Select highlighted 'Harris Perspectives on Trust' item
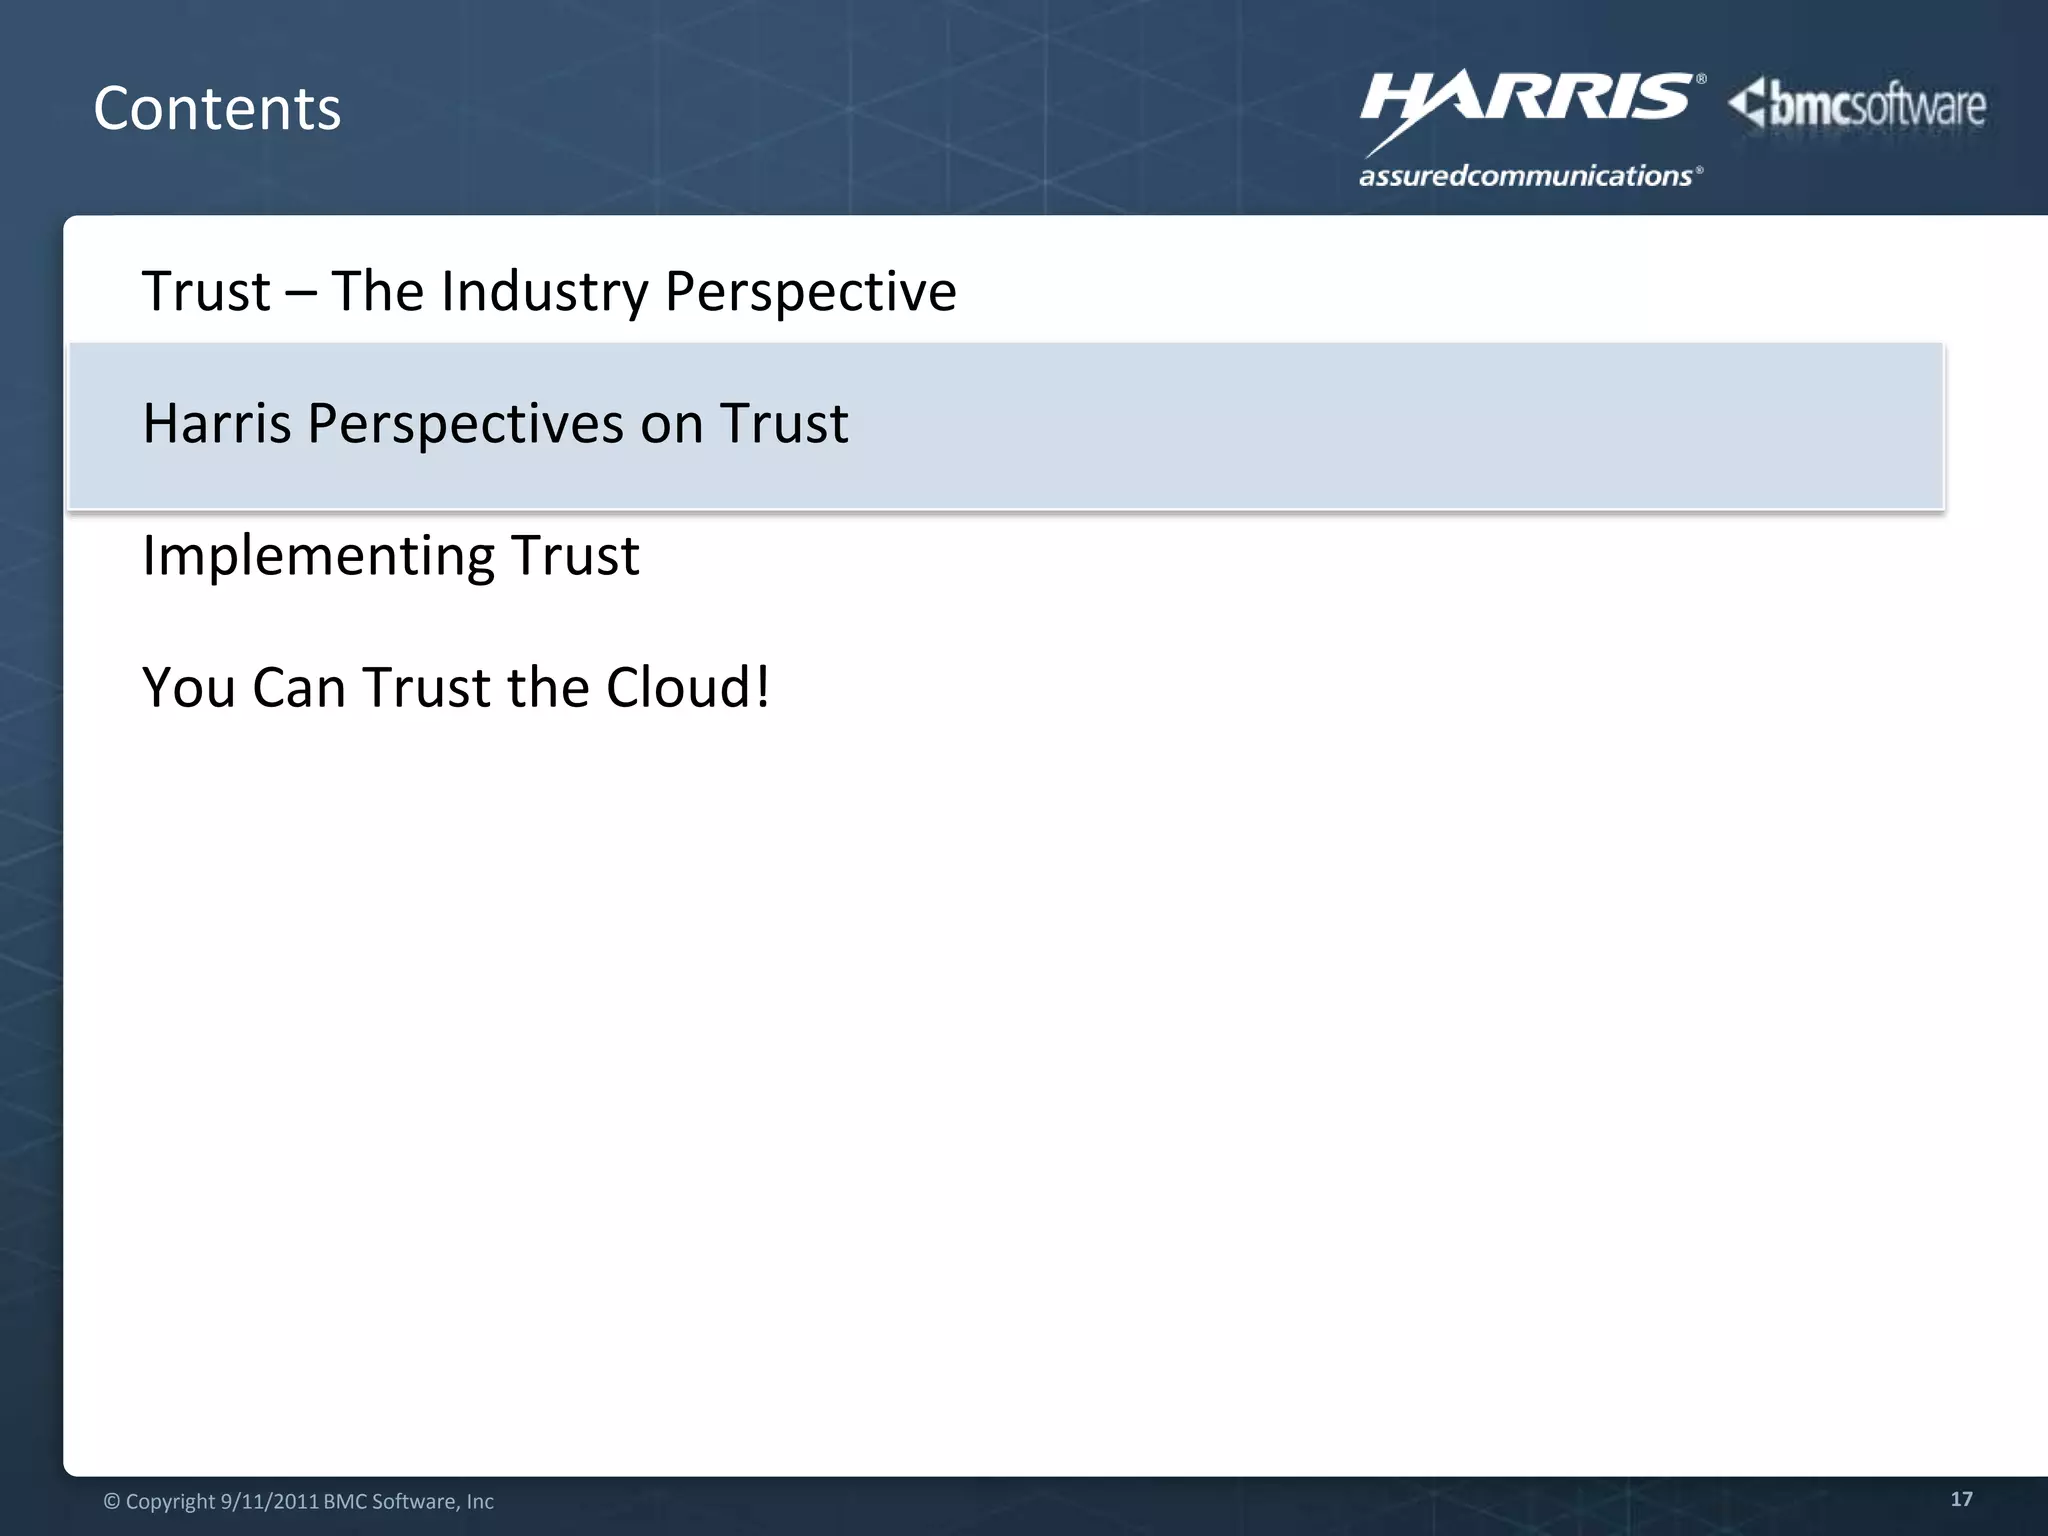This screenshot has height=1536, width=2048. pos(1006,426)
